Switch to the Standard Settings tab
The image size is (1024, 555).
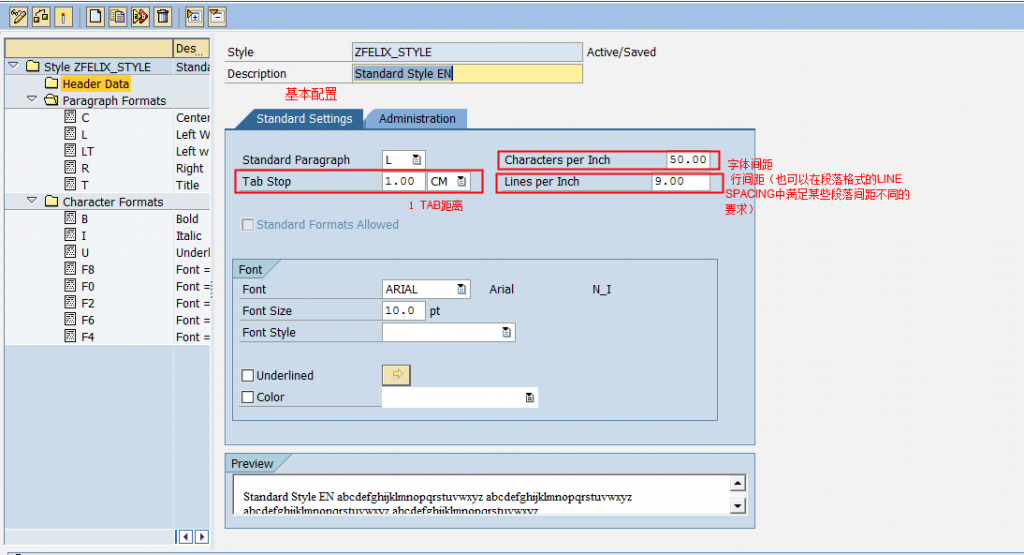304,119
